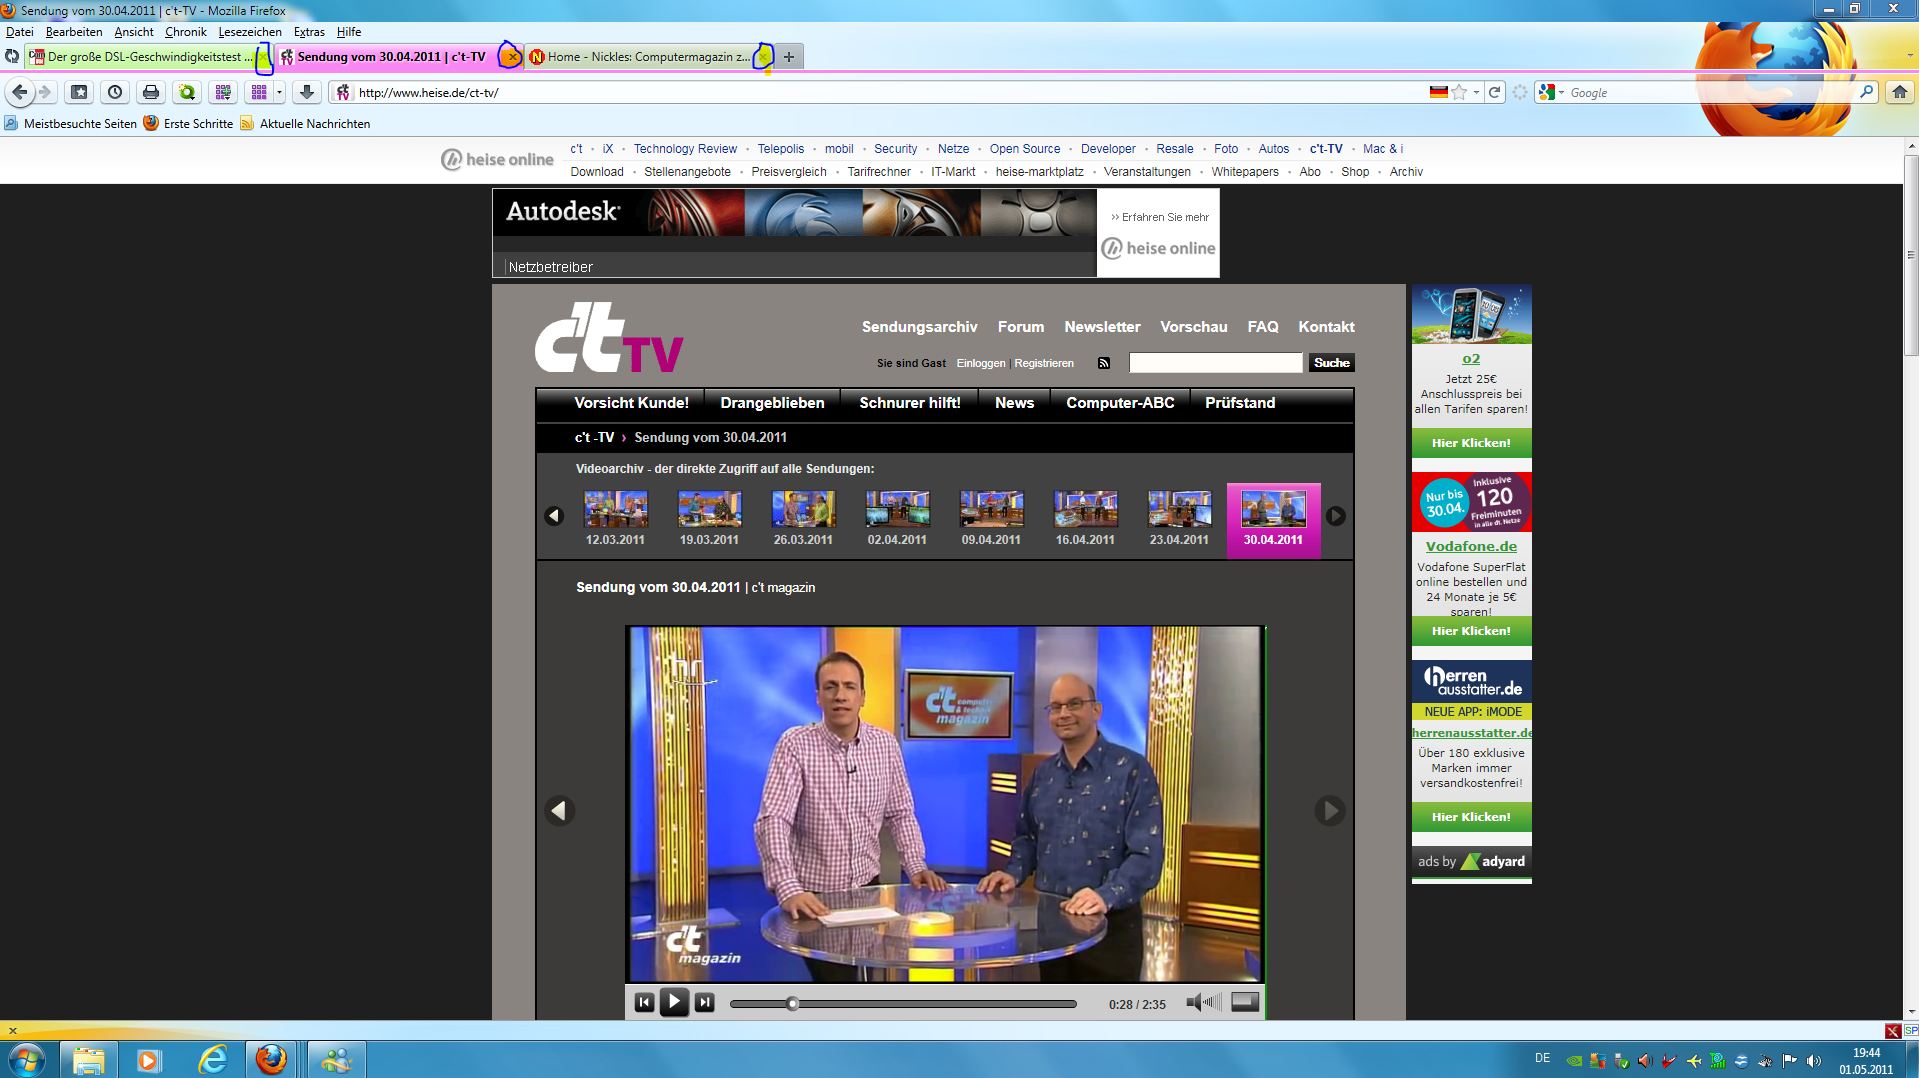
Task: Open browsing history clock toolbar button
Action: (x=115, y=92)
